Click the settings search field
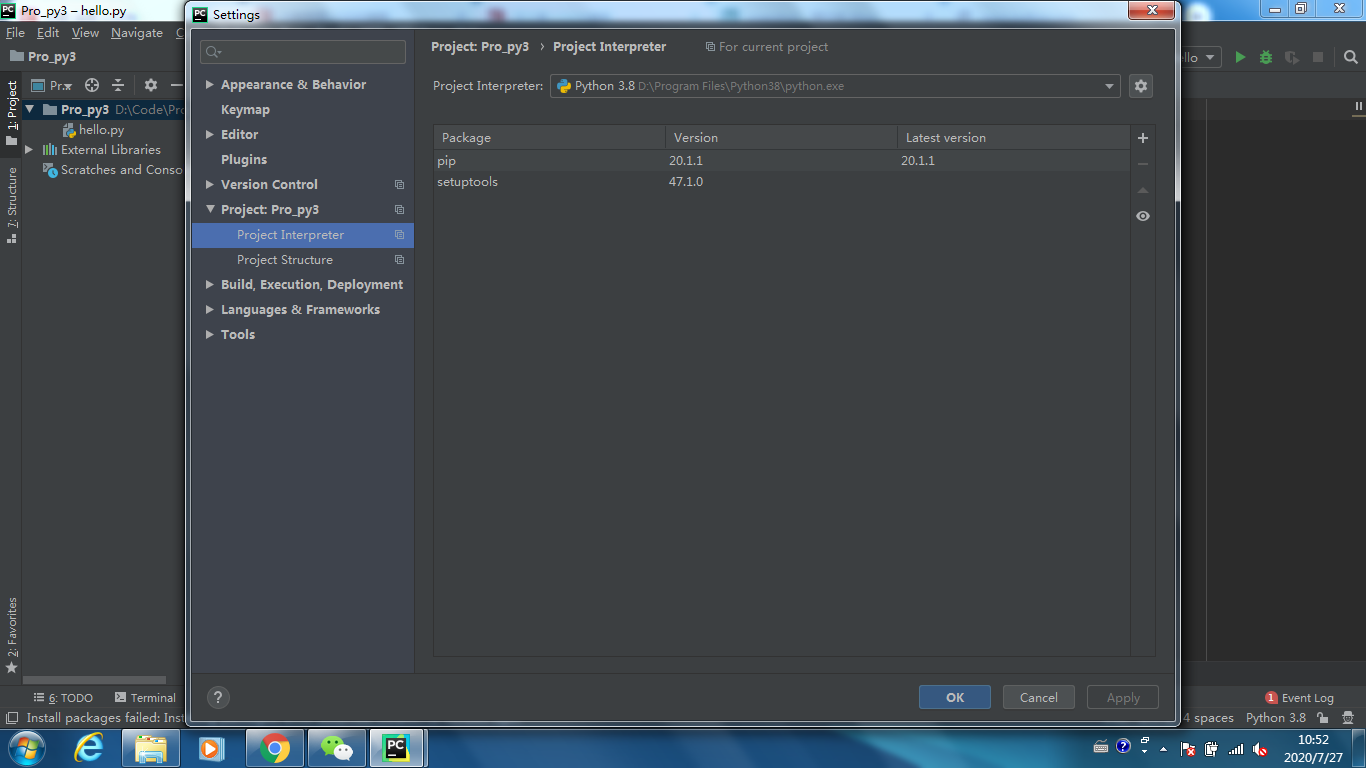Viewport: 1366px width, 768px height. (x=303, y=52)
